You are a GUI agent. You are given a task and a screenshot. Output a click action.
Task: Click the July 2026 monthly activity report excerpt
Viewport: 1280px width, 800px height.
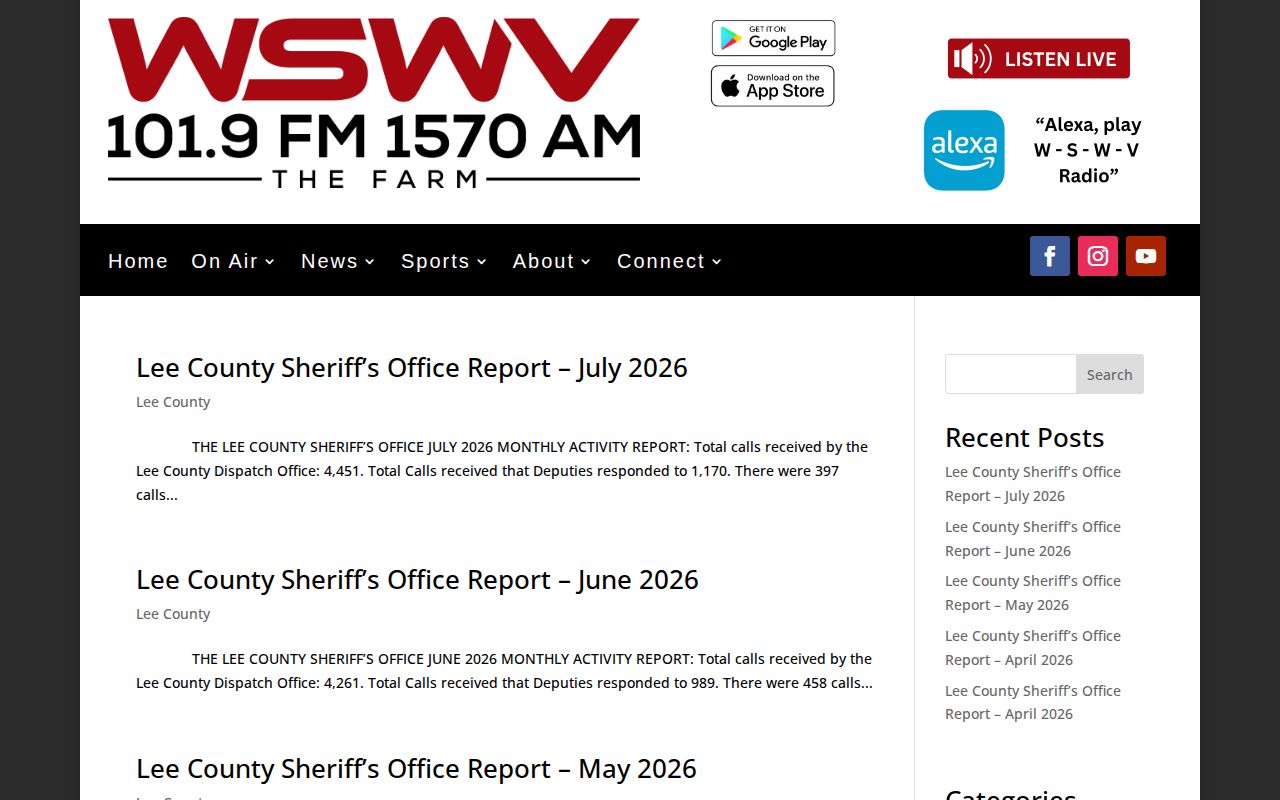click(x=502, y=471)
